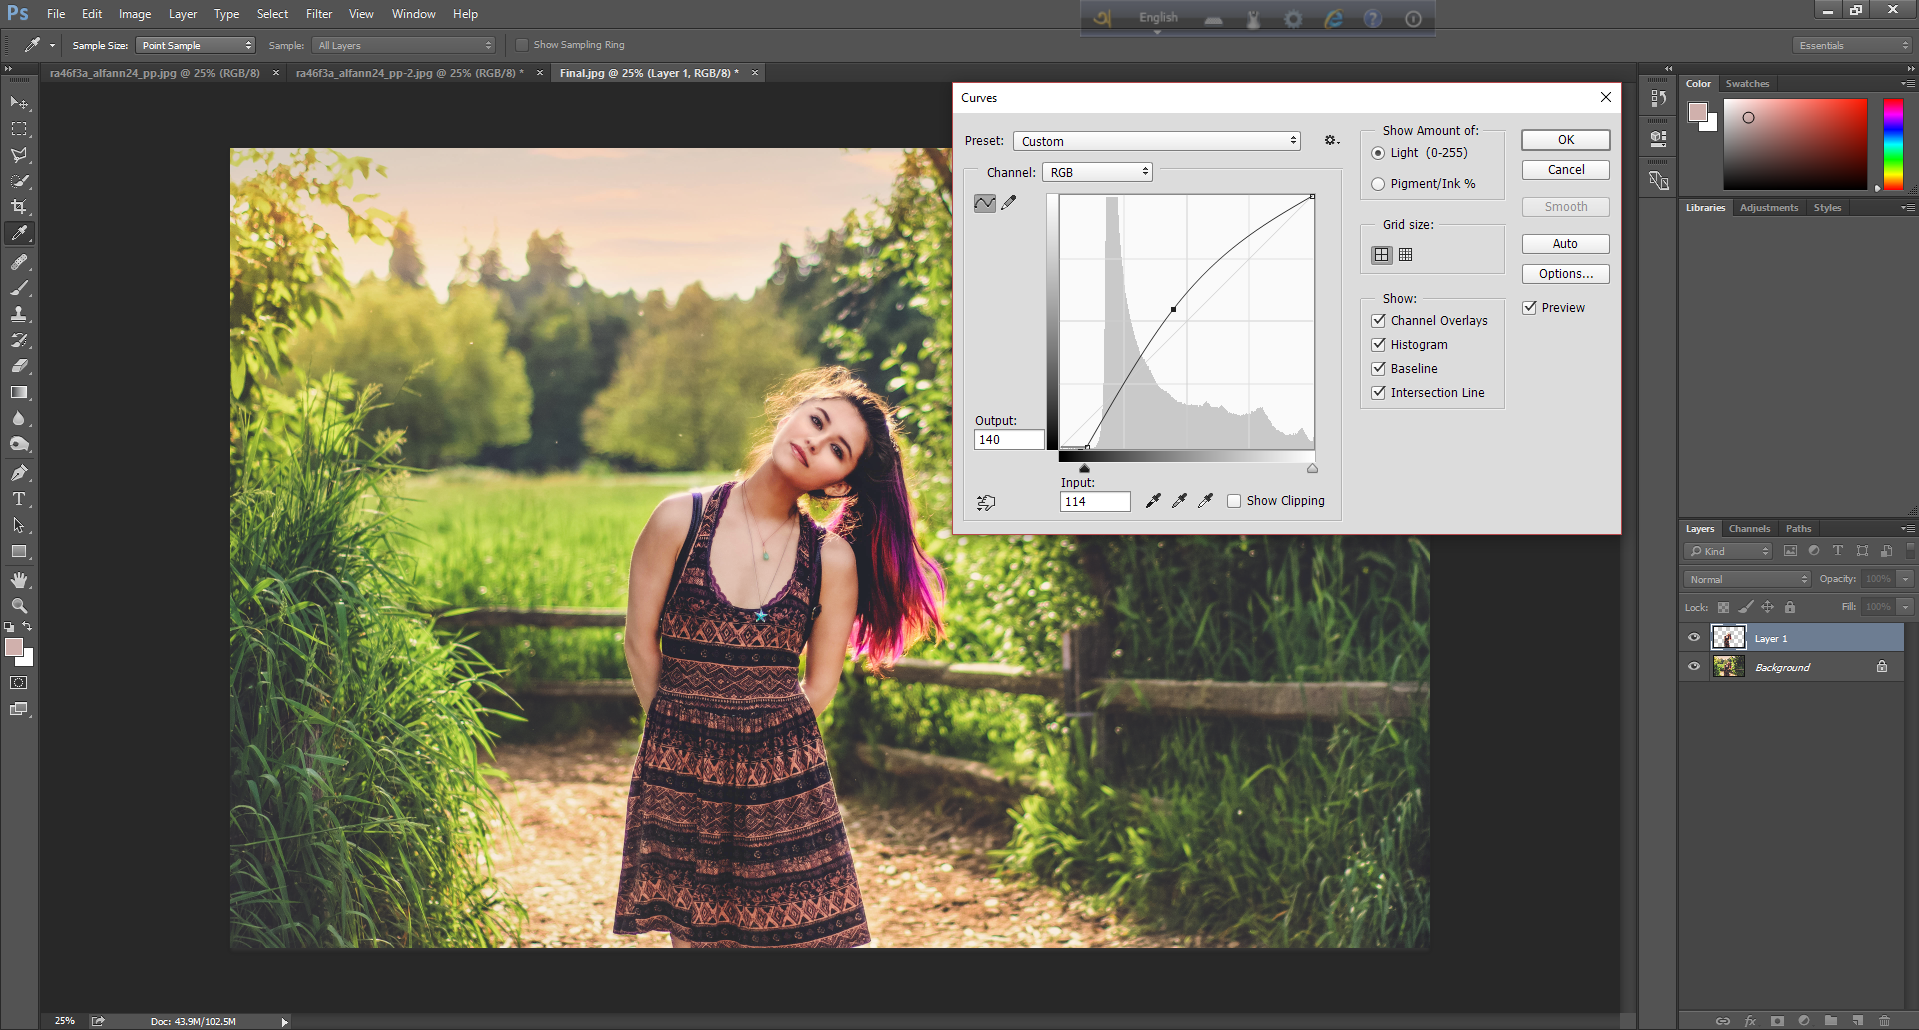
Task: Uncheck the Histogram checkbox
Action: click(1378, 344)
